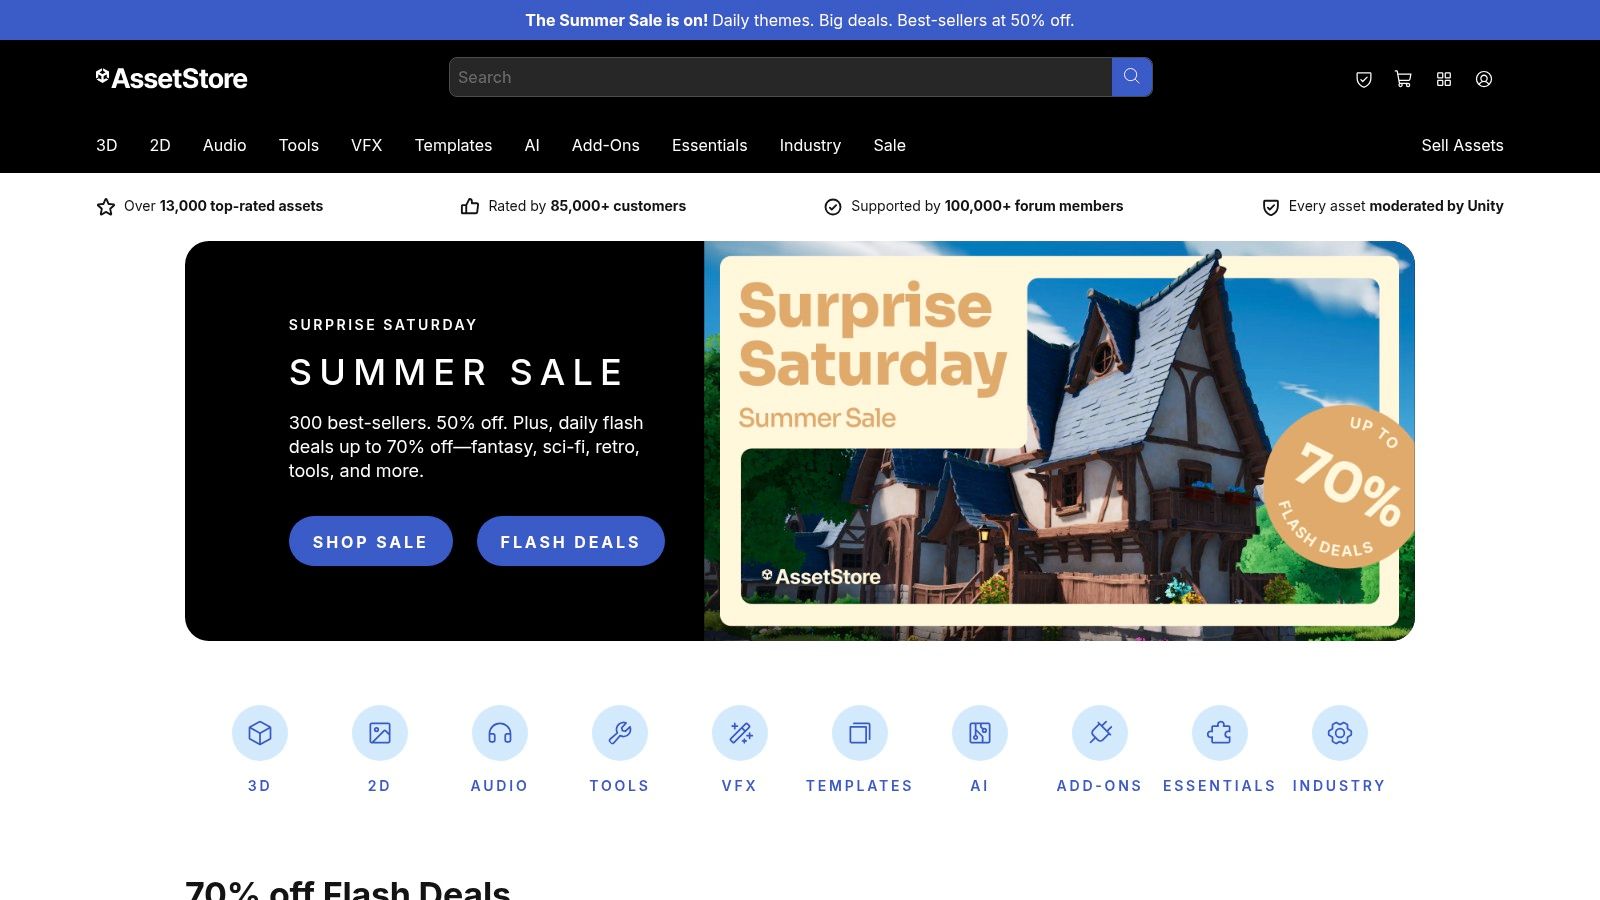Open the user account icon

pyautogui.click(x=1484, y=79)
